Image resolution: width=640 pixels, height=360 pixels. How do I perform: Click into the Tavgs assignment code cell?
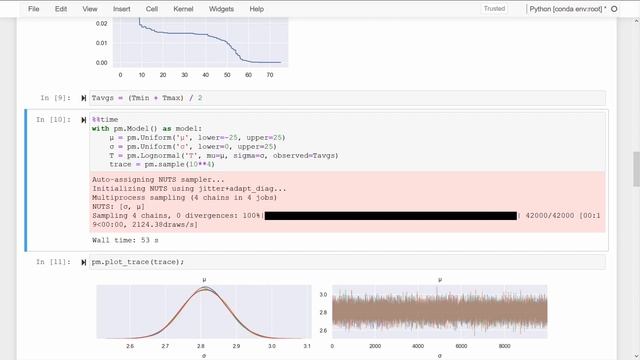coord(347,98)
